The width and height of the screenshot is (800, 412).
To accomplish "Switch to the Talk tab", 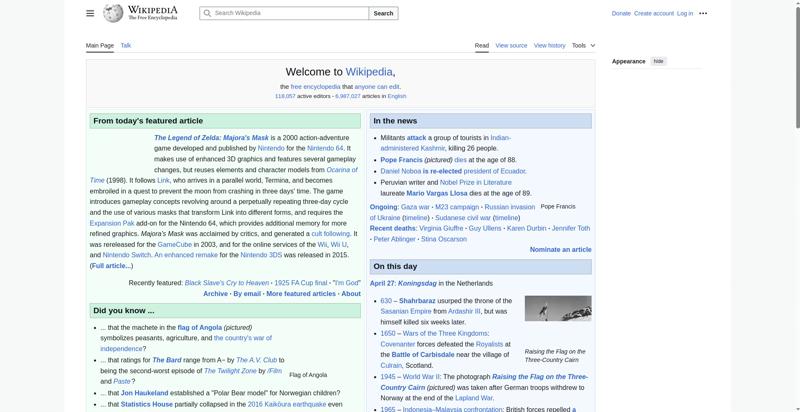I will point(126,45).
